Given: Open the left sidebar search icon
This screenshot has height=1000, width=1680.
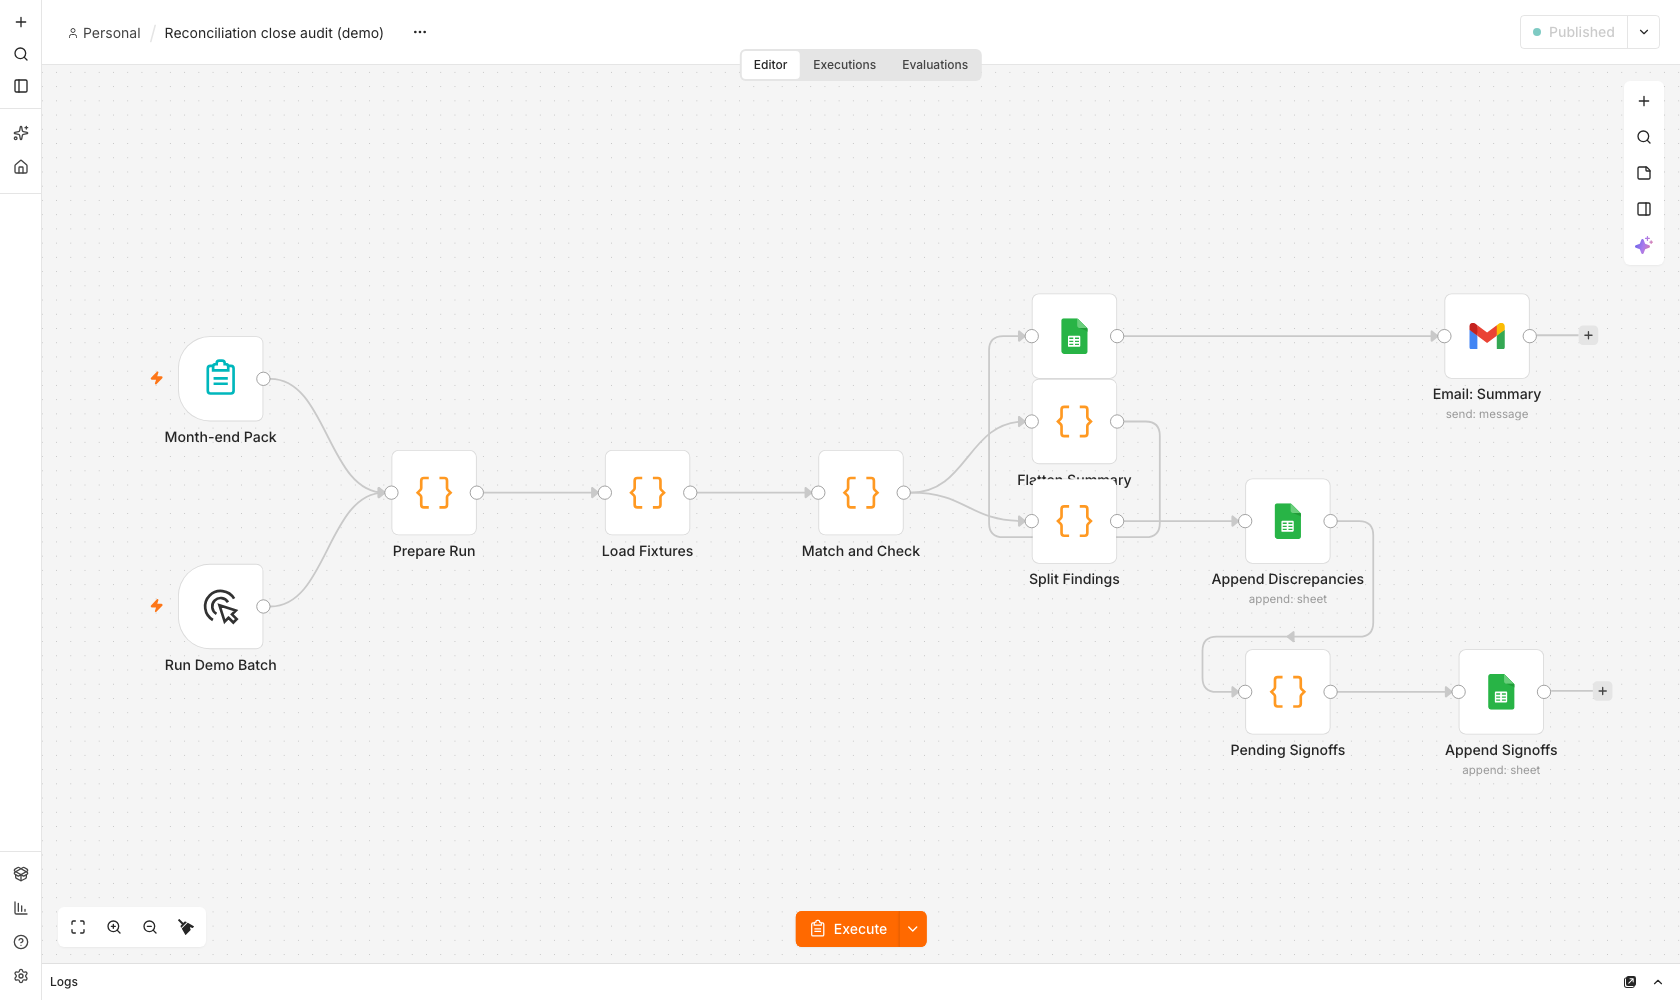Looking at the screenshot, I should (21, 54).
